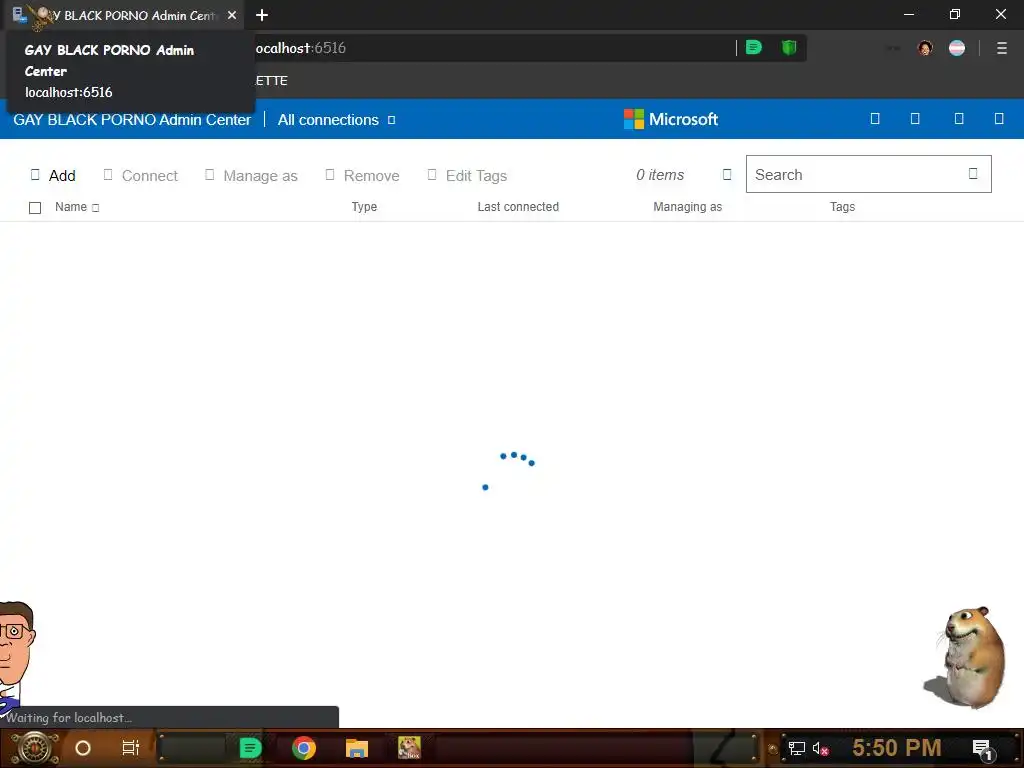Click the search icon inside the Search box
Screen dimensions: 1024x768
pos(973,174)
